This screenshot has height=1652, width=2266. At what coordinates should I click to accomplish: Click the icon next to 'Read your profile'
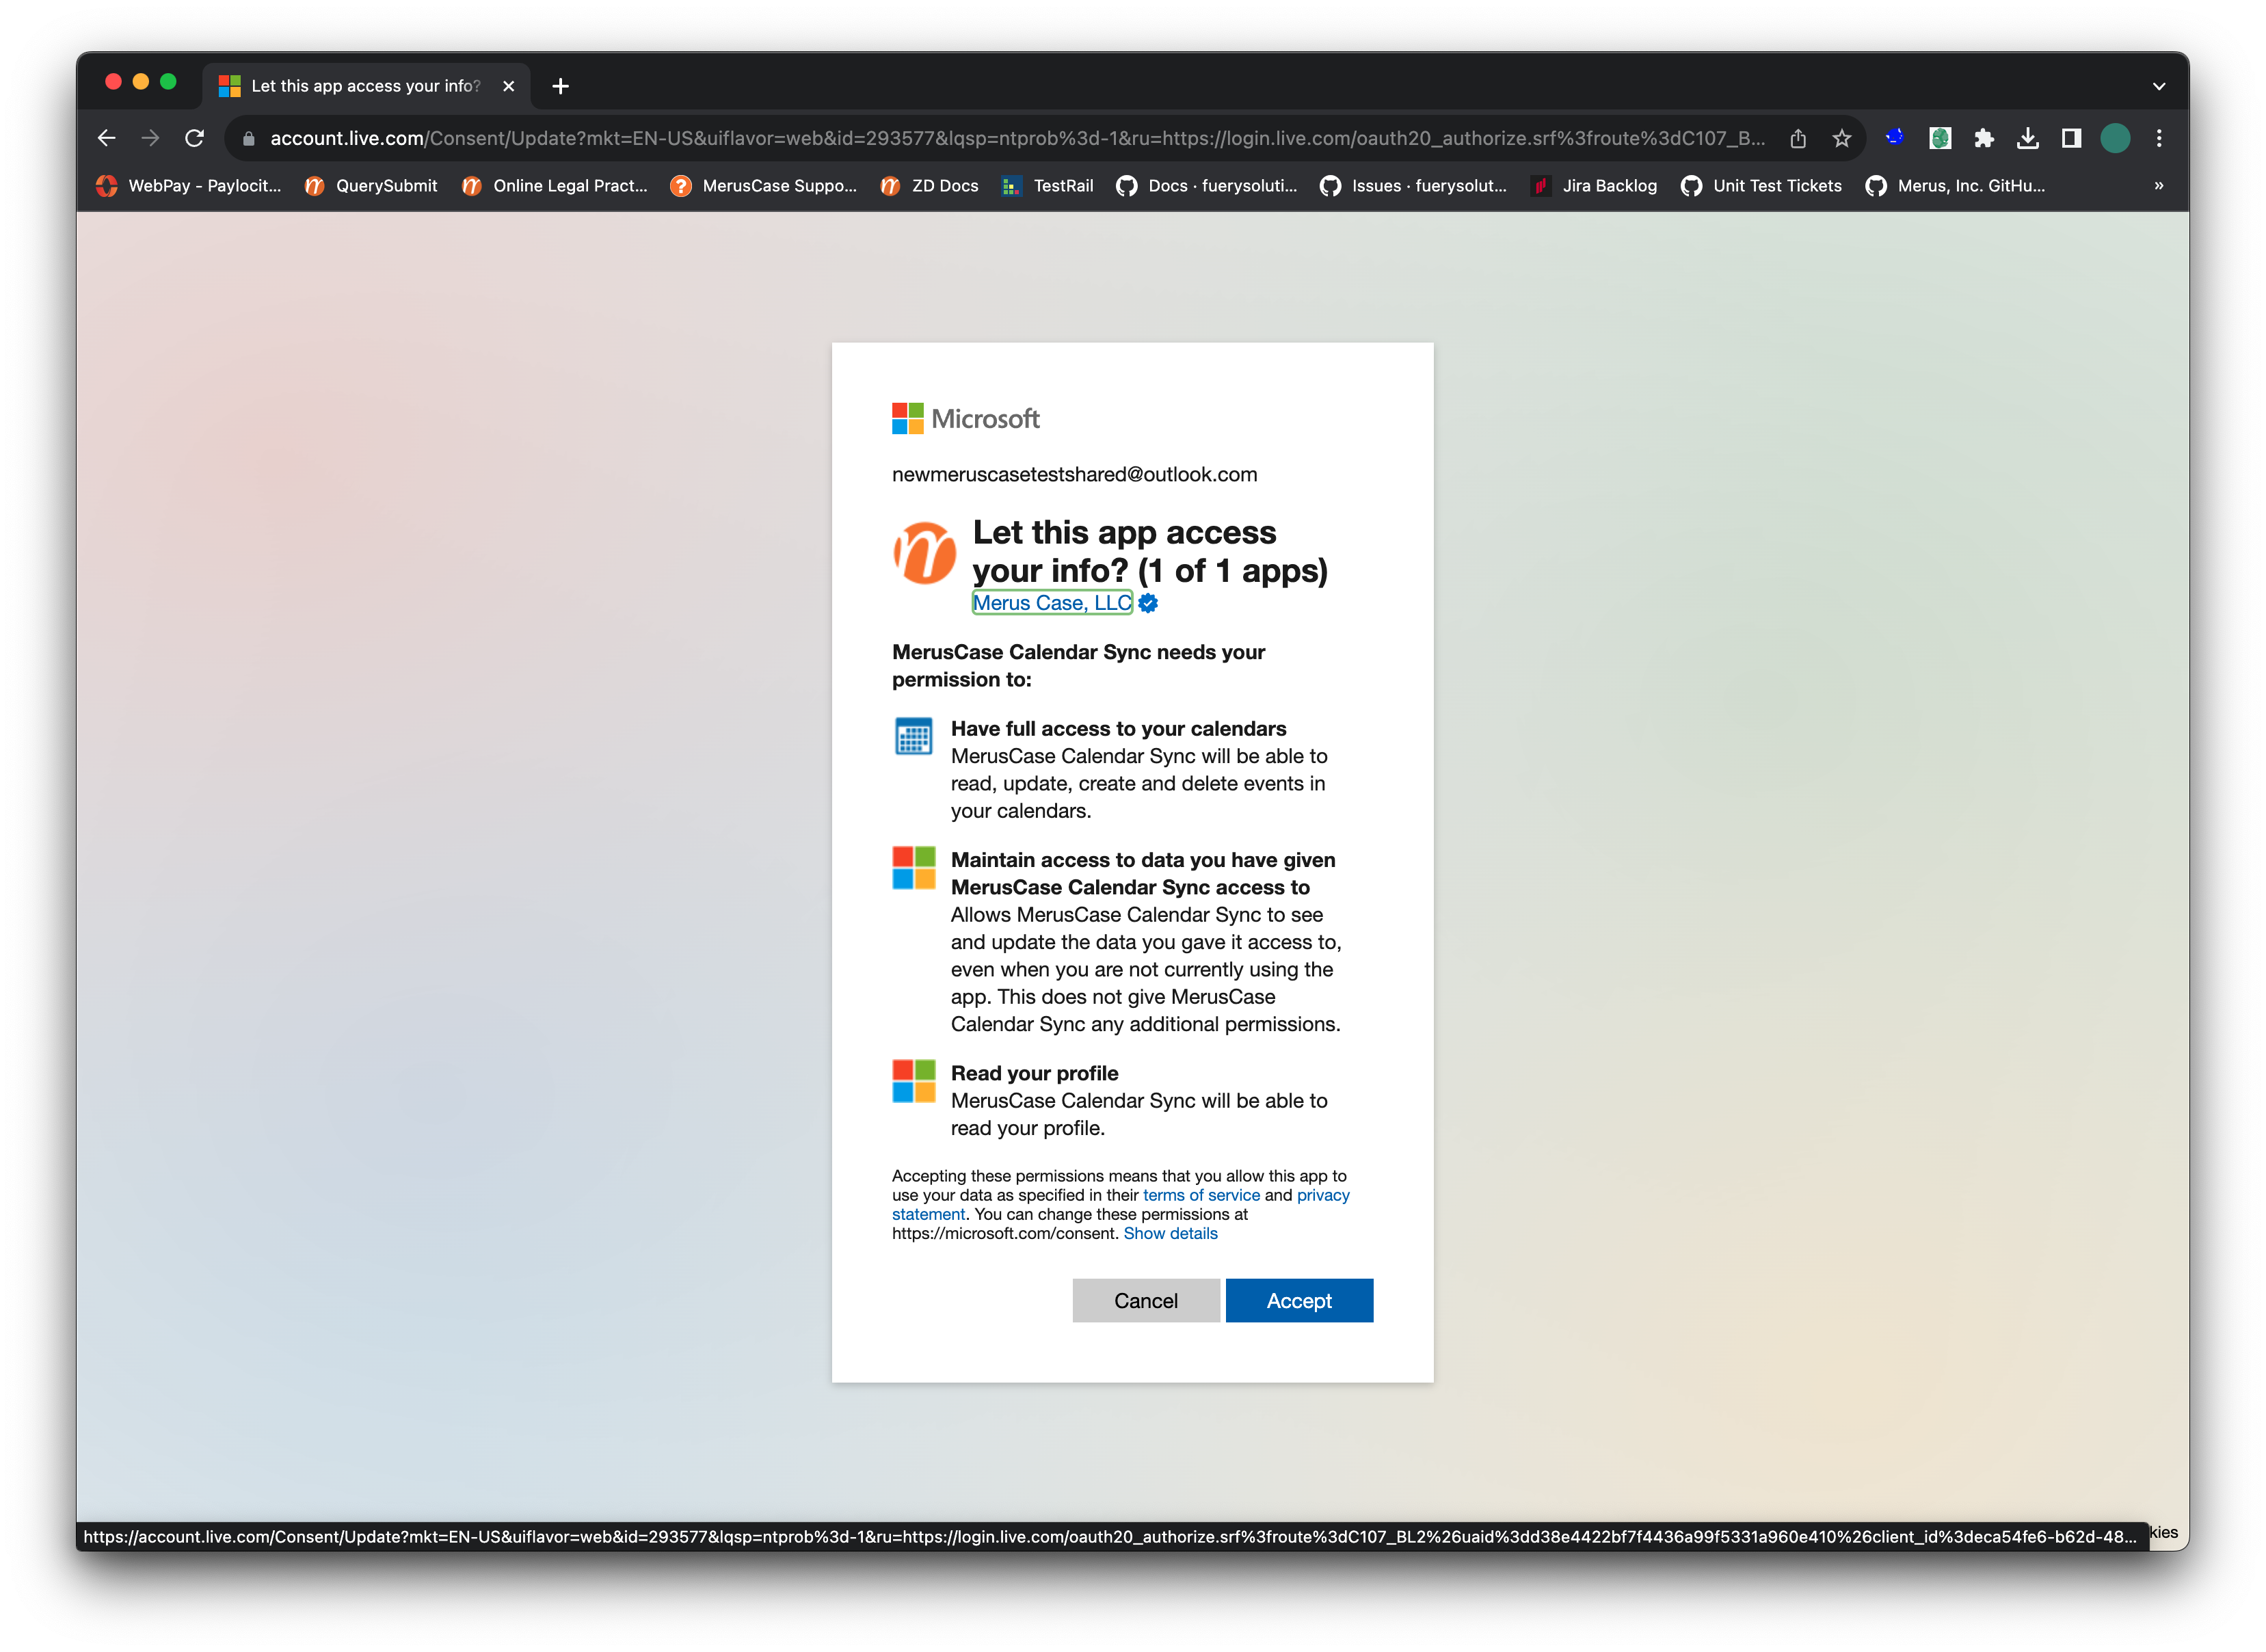[913, 1081]
